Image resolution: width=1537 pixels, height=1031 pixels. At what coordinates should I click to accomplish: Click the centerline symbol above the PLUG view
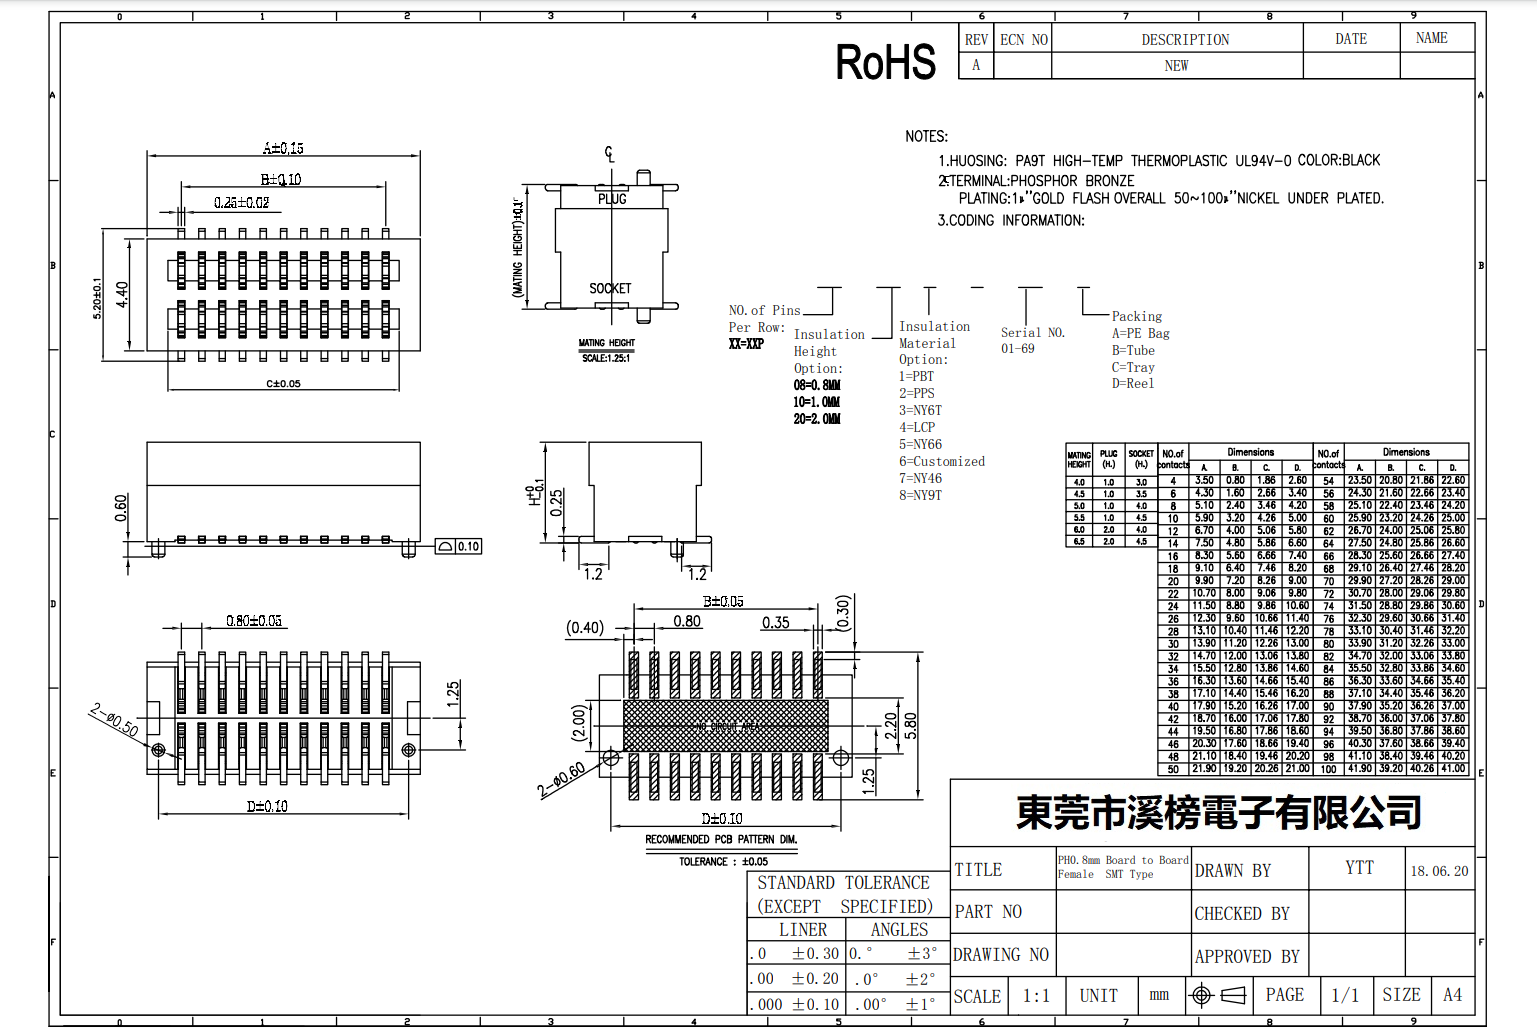point(609,154)
